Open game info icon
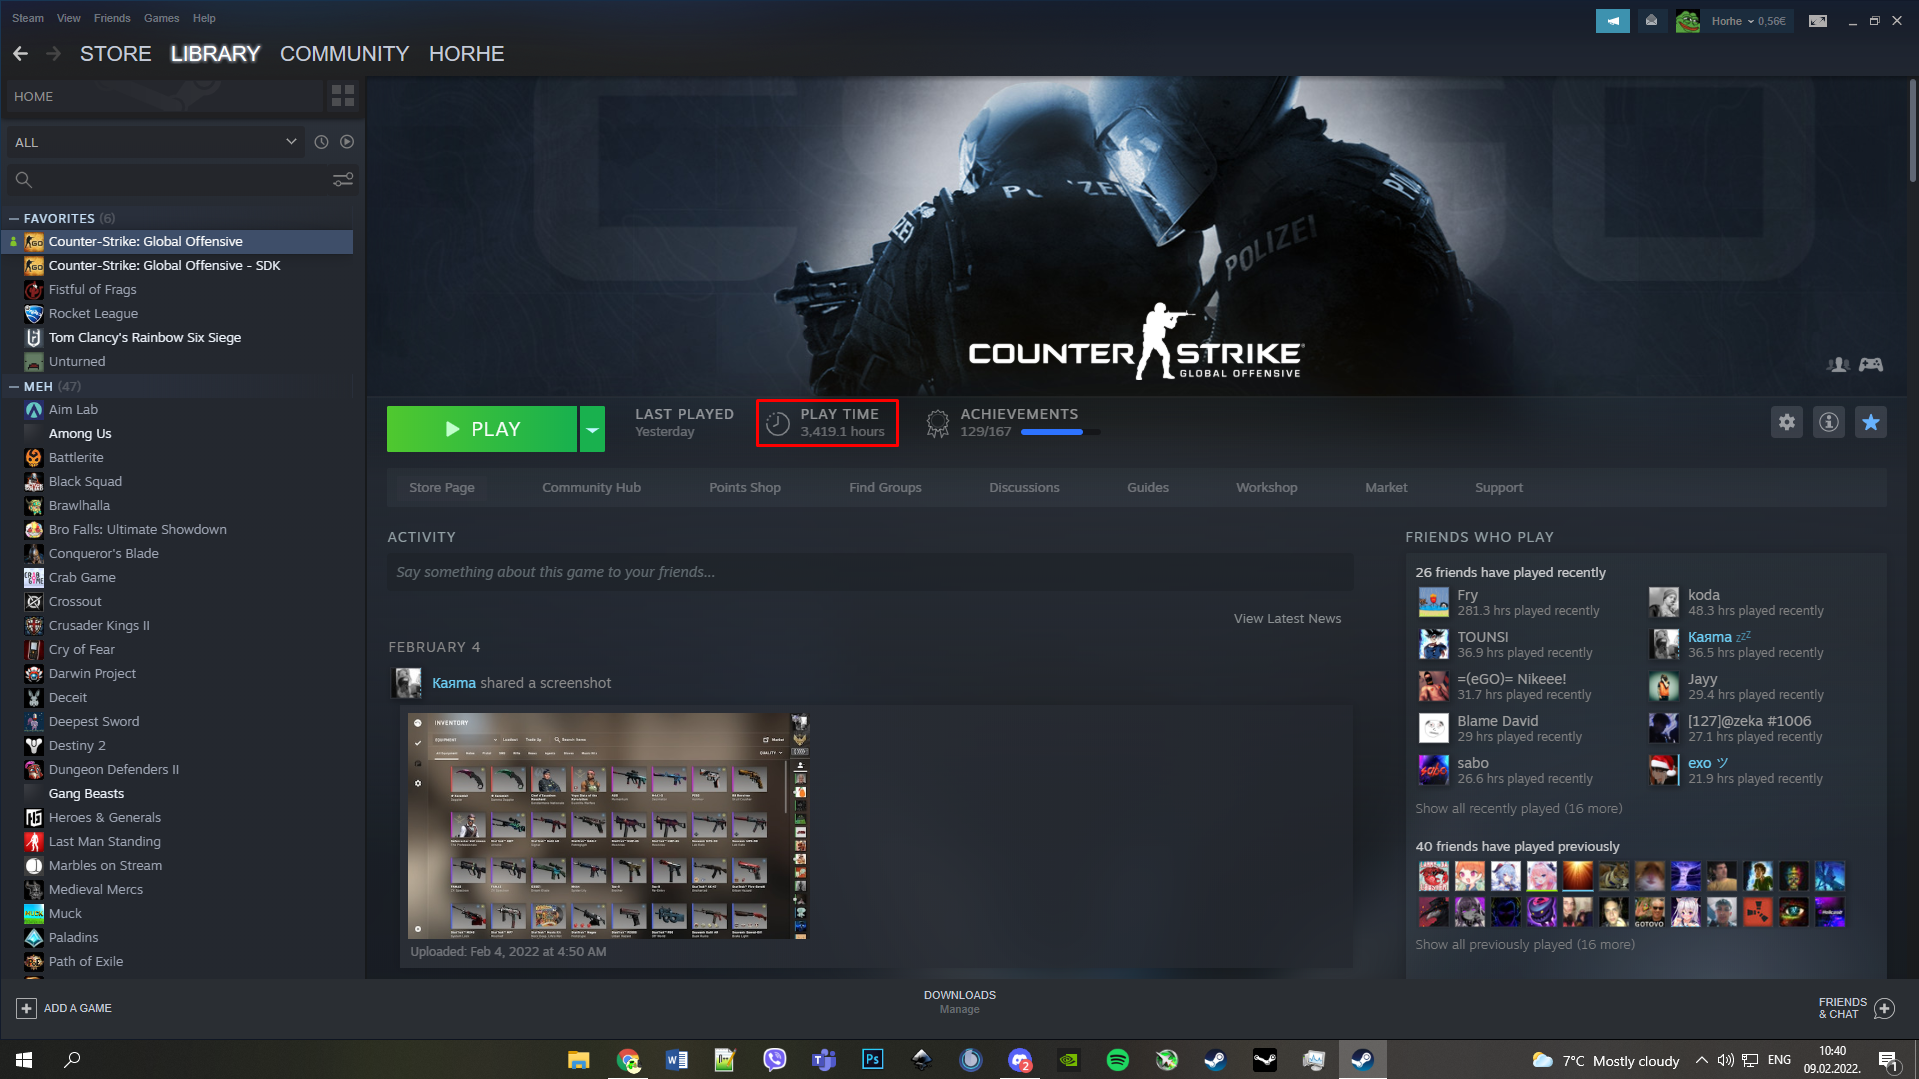The width and height of the screenshot is (1919, 1079). (x=1829, y=422)
